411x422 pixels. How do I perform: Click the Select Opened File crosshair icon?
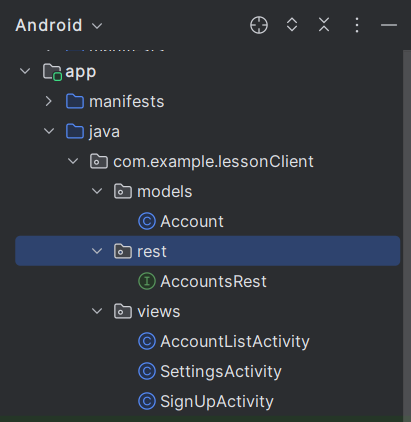pyautogui.click(x=259, y=25)
